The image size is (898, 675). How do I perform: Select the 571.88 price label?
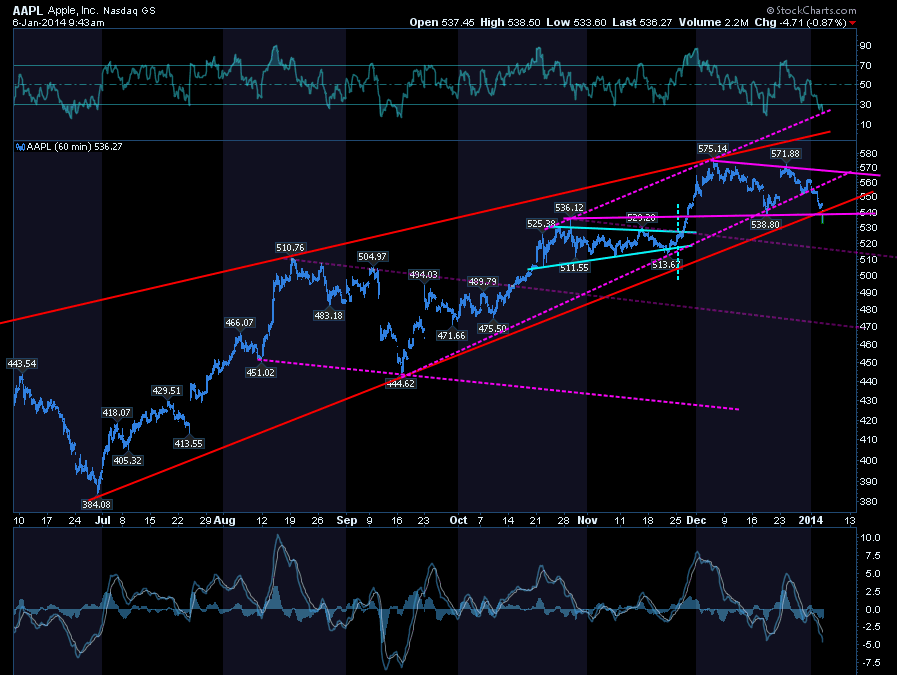785,153
